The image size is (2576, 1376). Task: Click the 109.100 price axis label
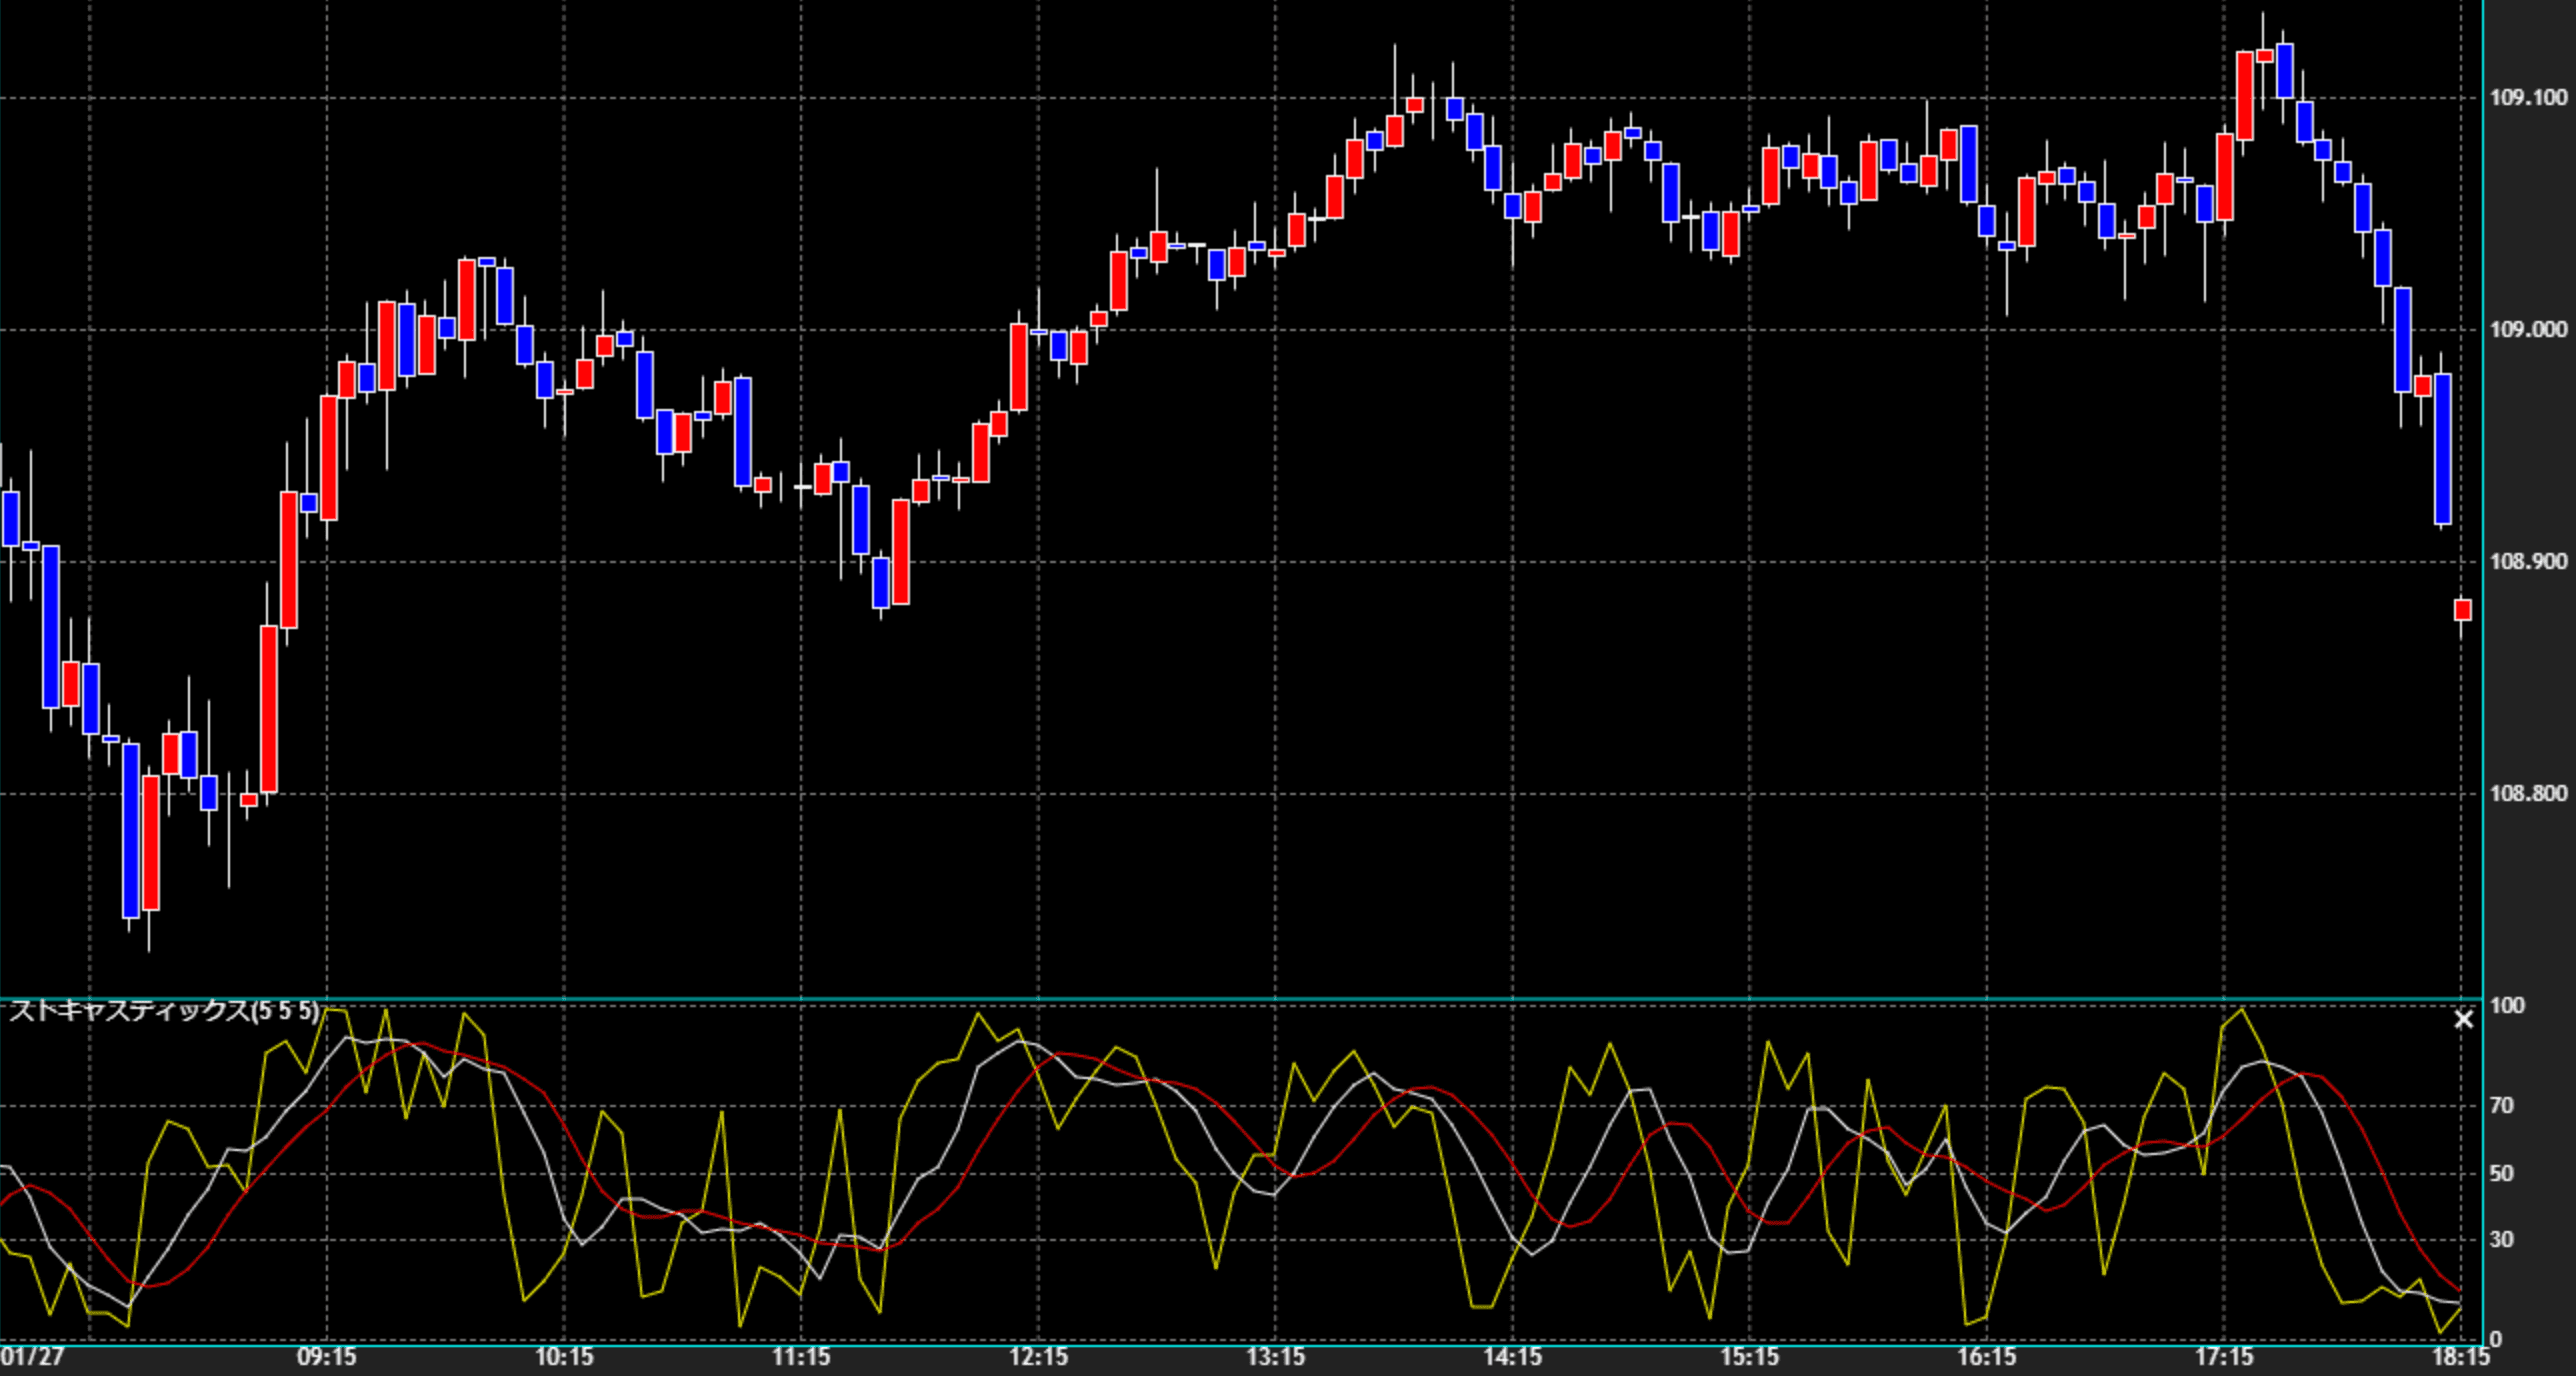2528,97
